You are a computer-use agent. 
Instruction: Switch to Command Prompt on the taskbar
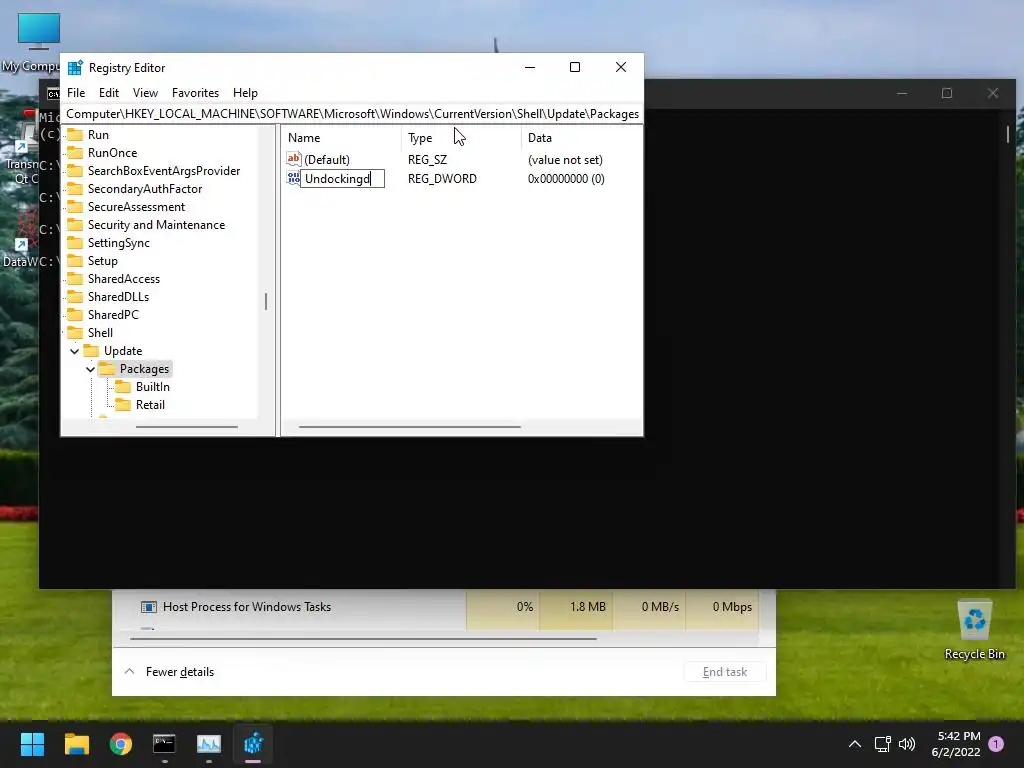(x=165, y=744)
